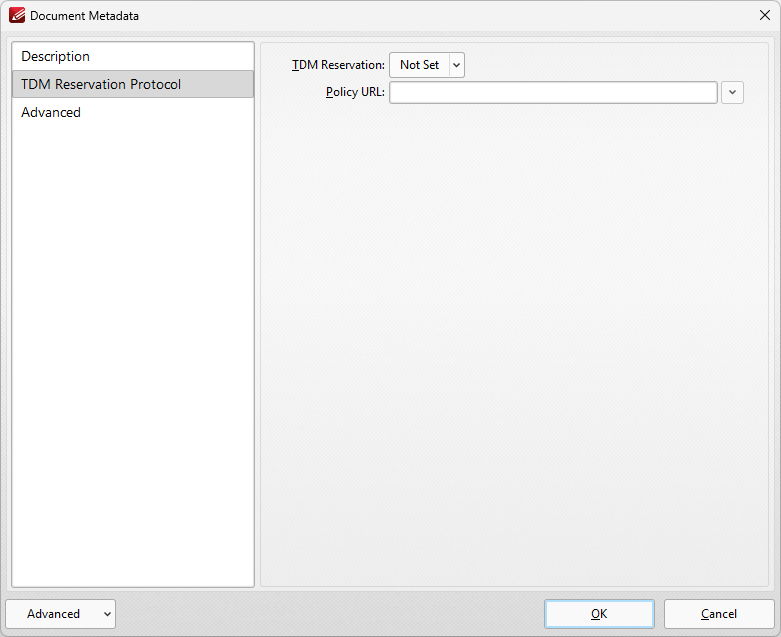Expand the Policy URL arrow button
Viewport: 781px width, 637px height.
tap(732, 93)
